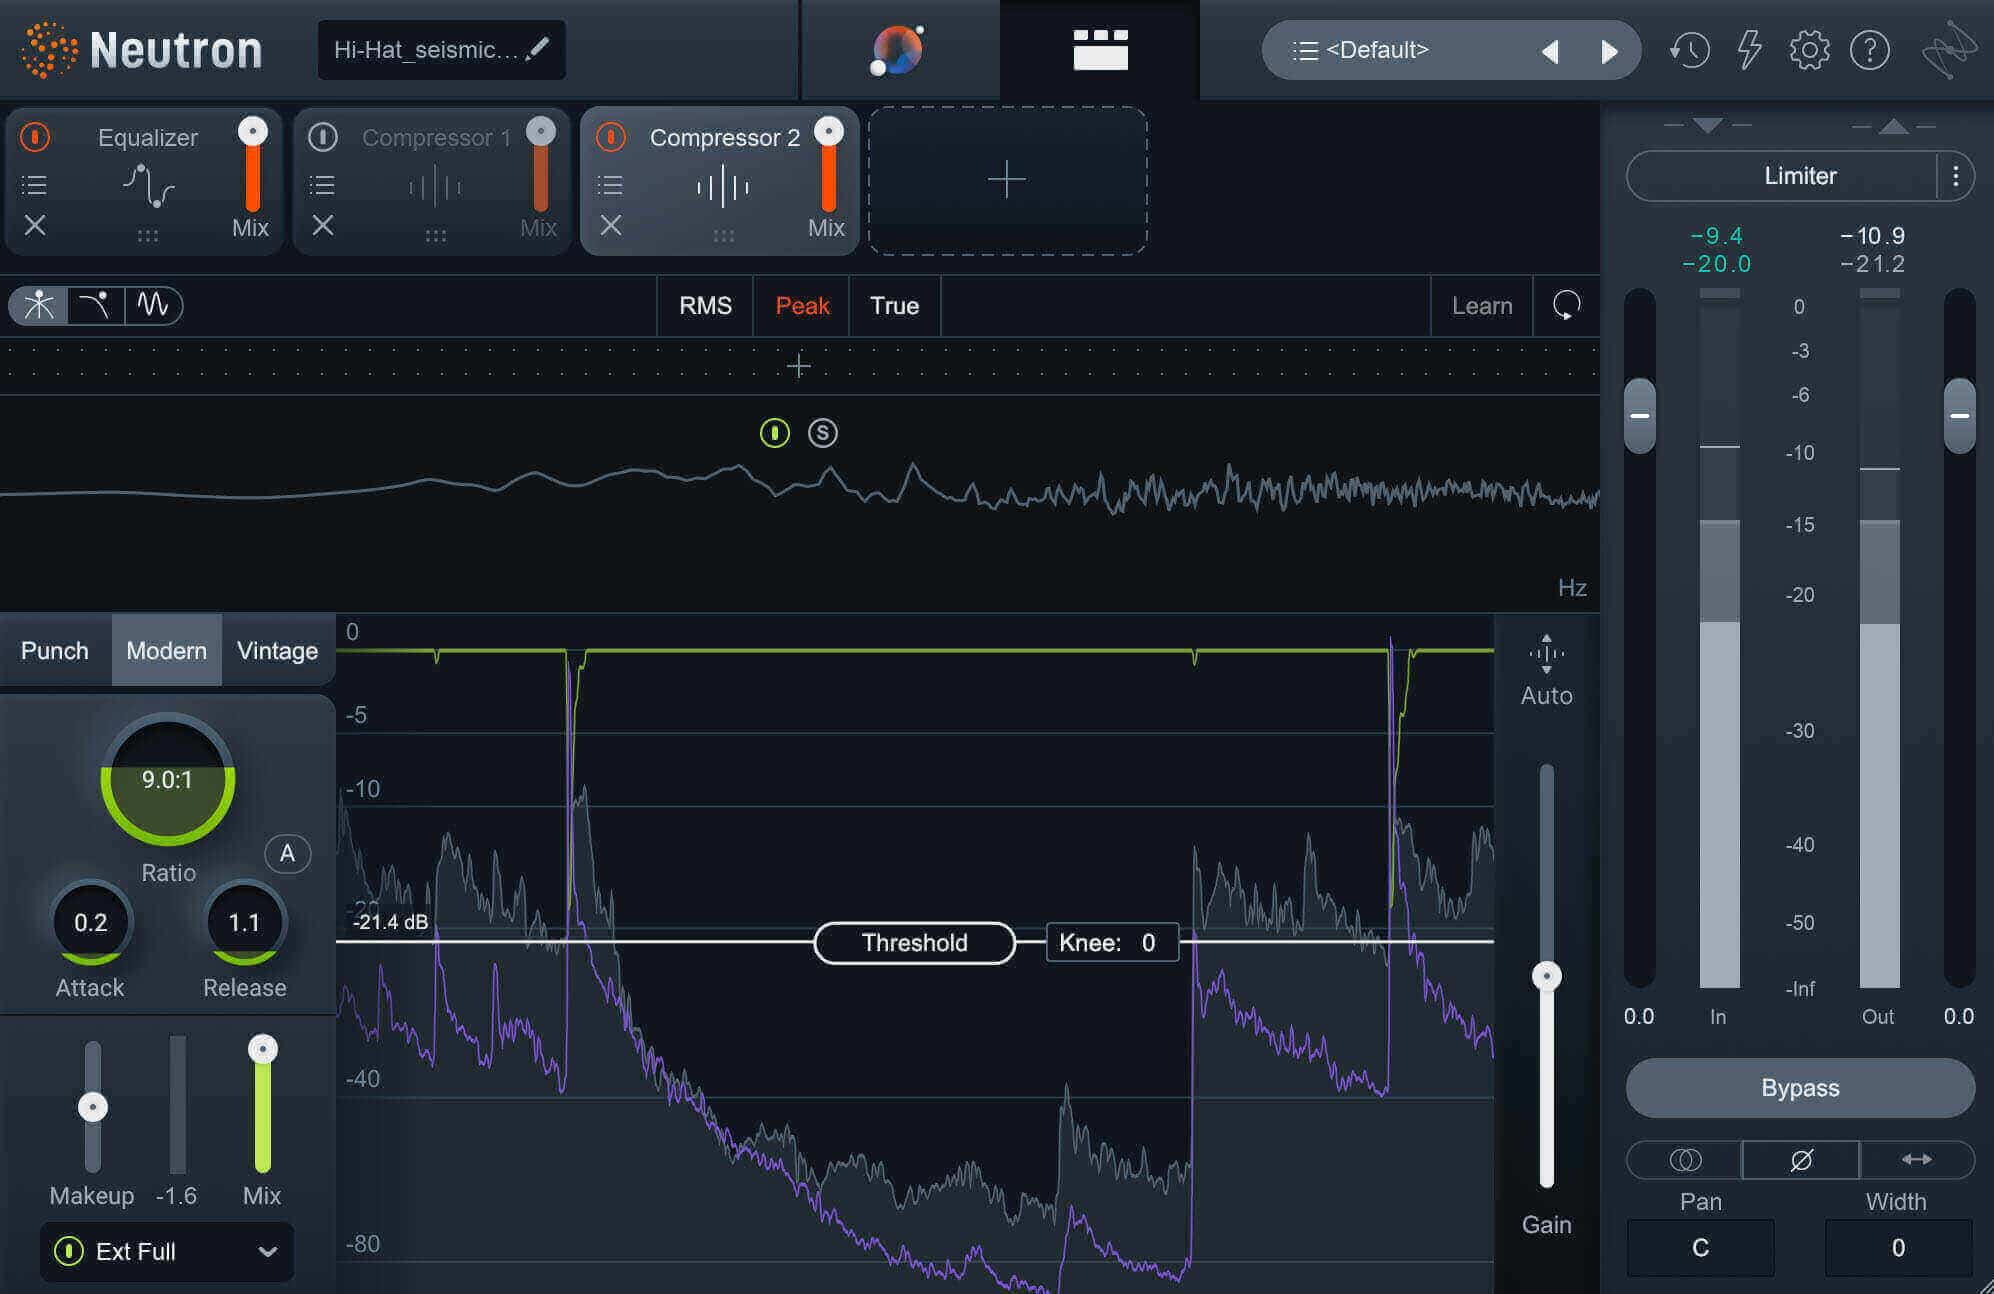
Task: Click the pencil icon to rename track
Action: (538, 48)
